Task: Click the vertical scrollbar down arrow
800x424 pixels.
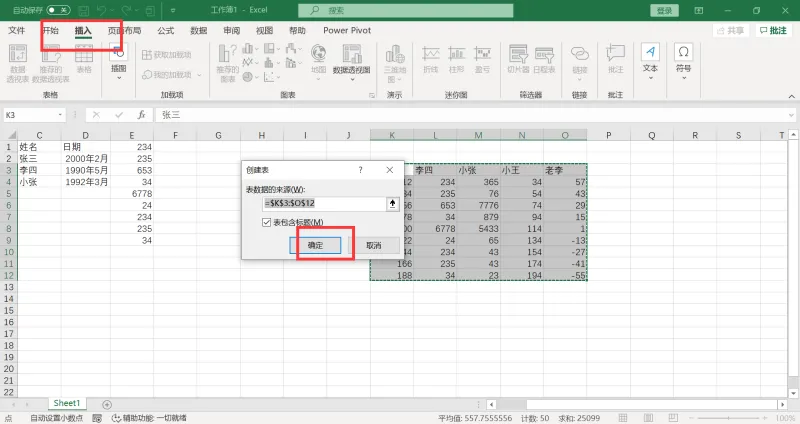Action: coord(793,393)
